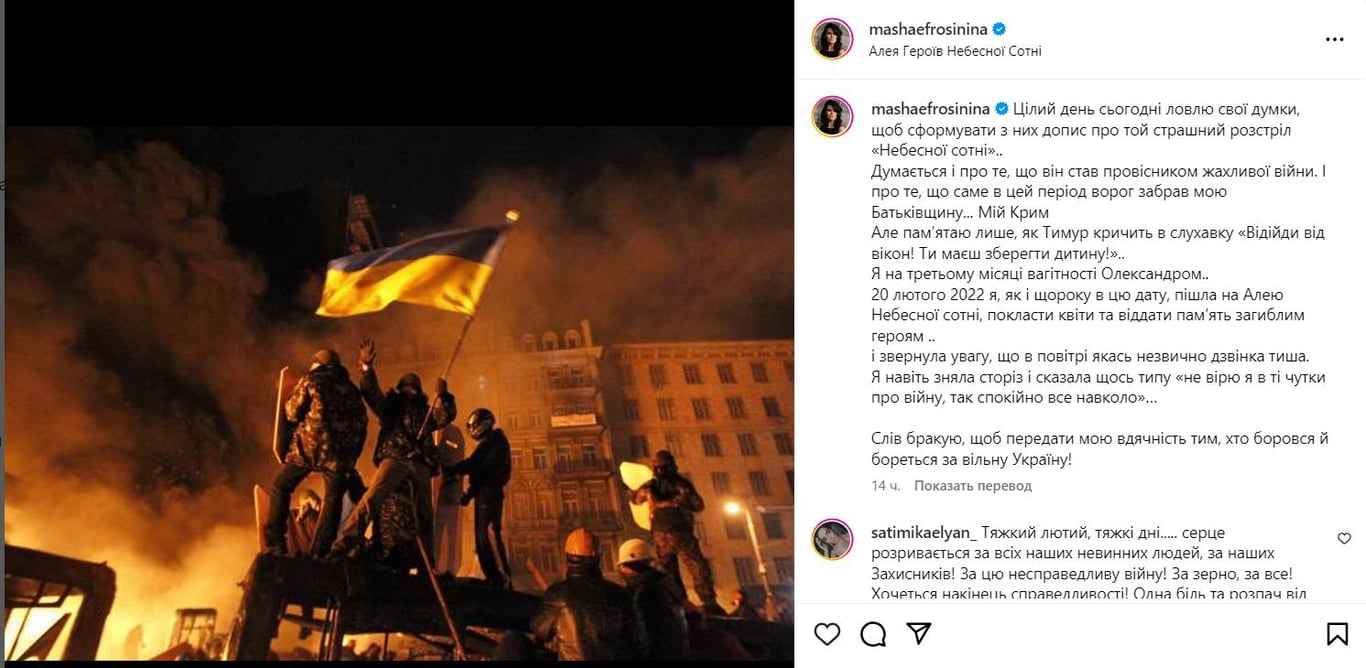1366x668 pixels.
Task: Share the post via paper plane icon
Action: coord(918,634)
